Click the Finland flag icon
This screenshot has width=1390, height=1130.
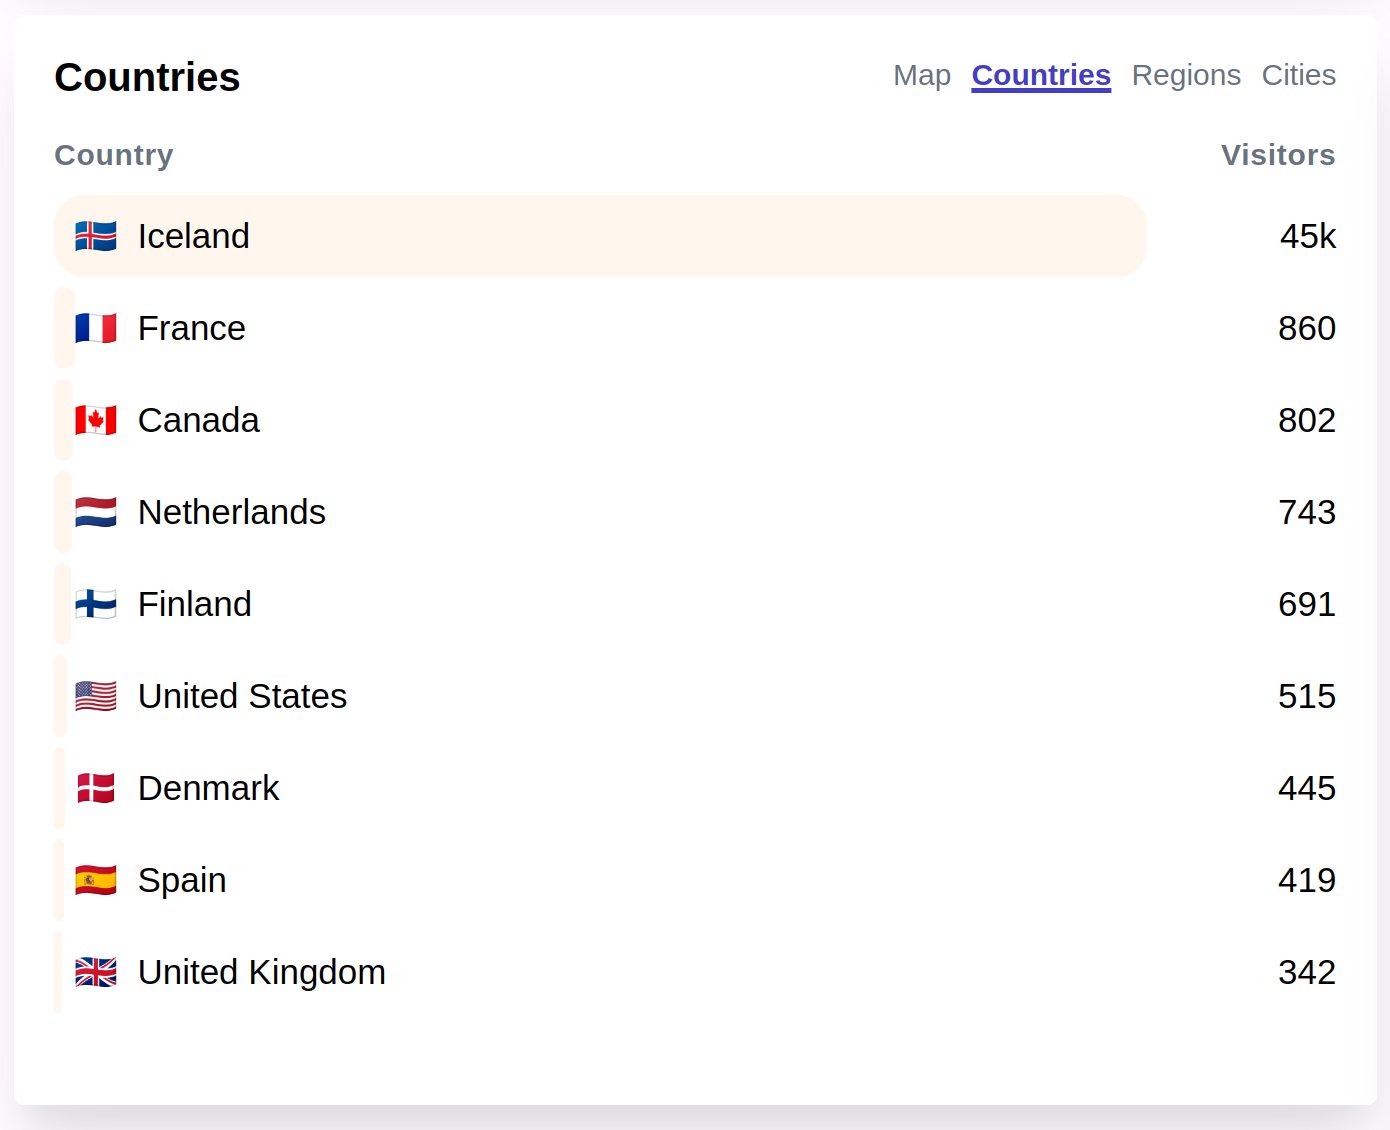pyautogui.click(x=96, y=604)
